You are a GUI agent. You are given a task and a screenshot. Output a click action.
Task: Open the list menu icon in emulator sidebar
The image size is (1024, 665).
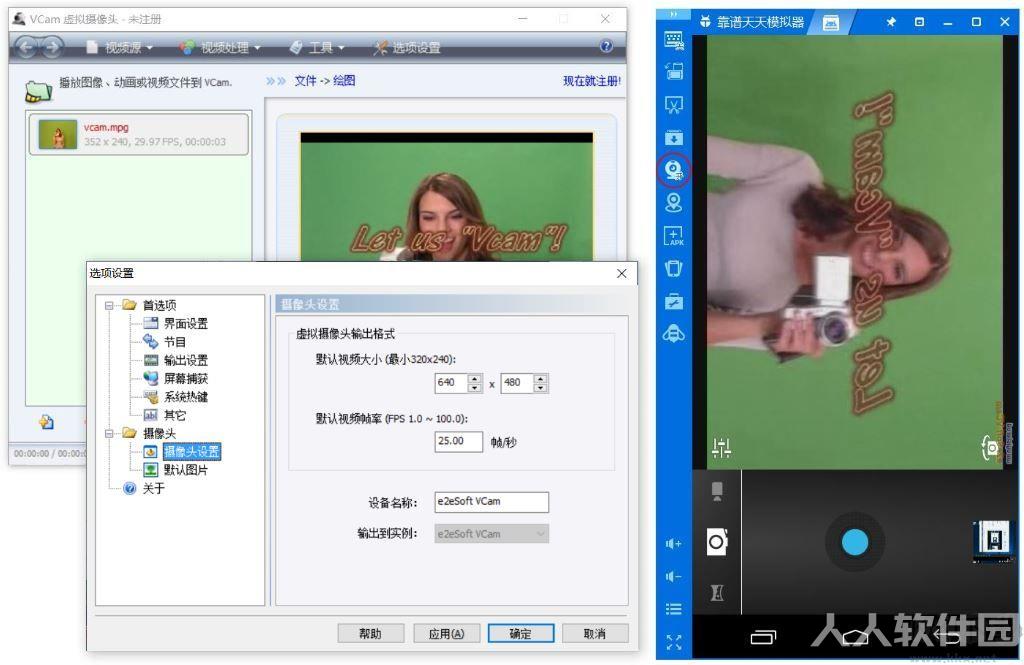click(x=673, y=609)
